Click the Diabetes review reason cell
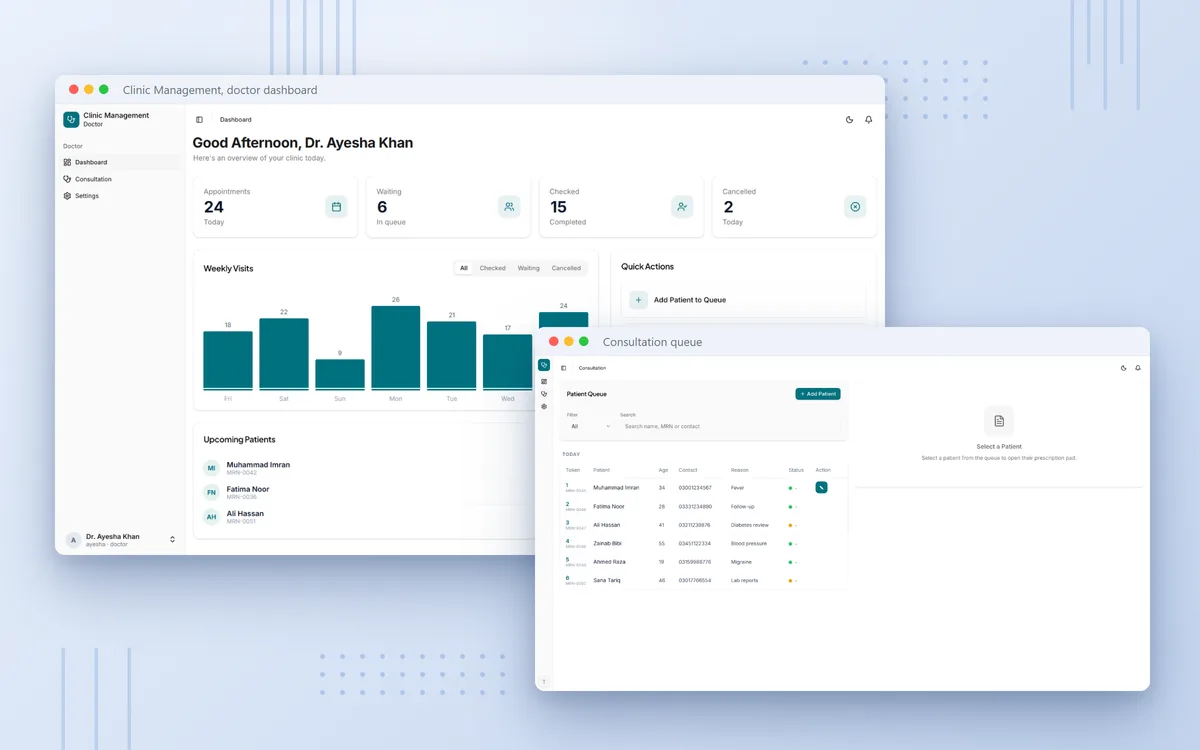1200x750 pixels. point(750,525)
